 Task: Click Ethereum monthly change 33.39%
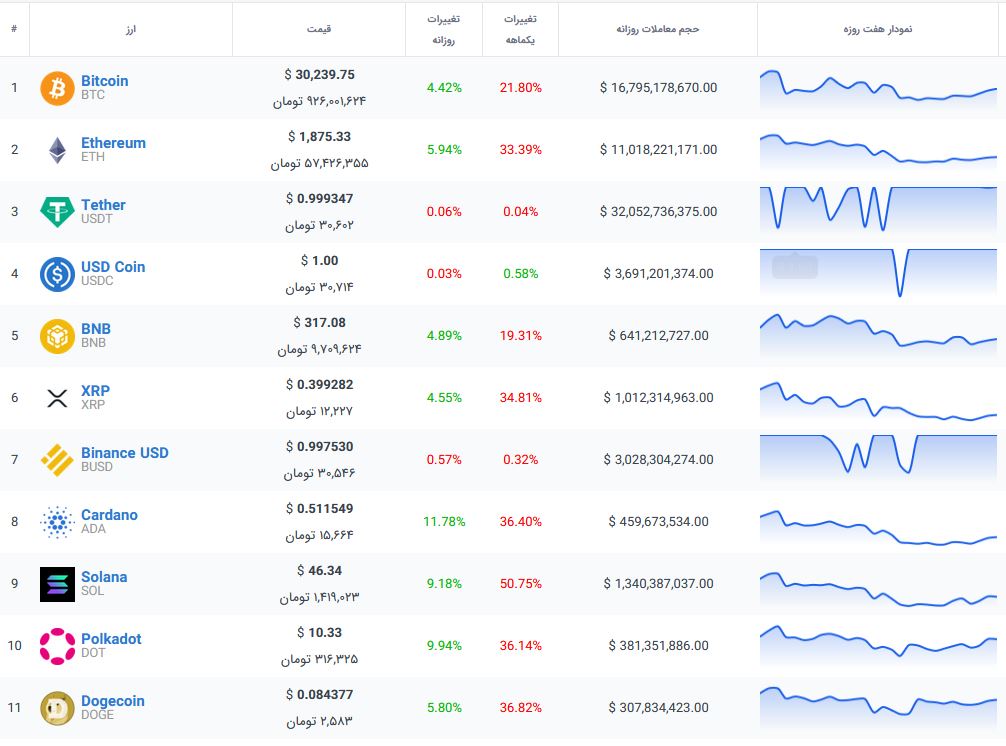click(x=520, y=149)
